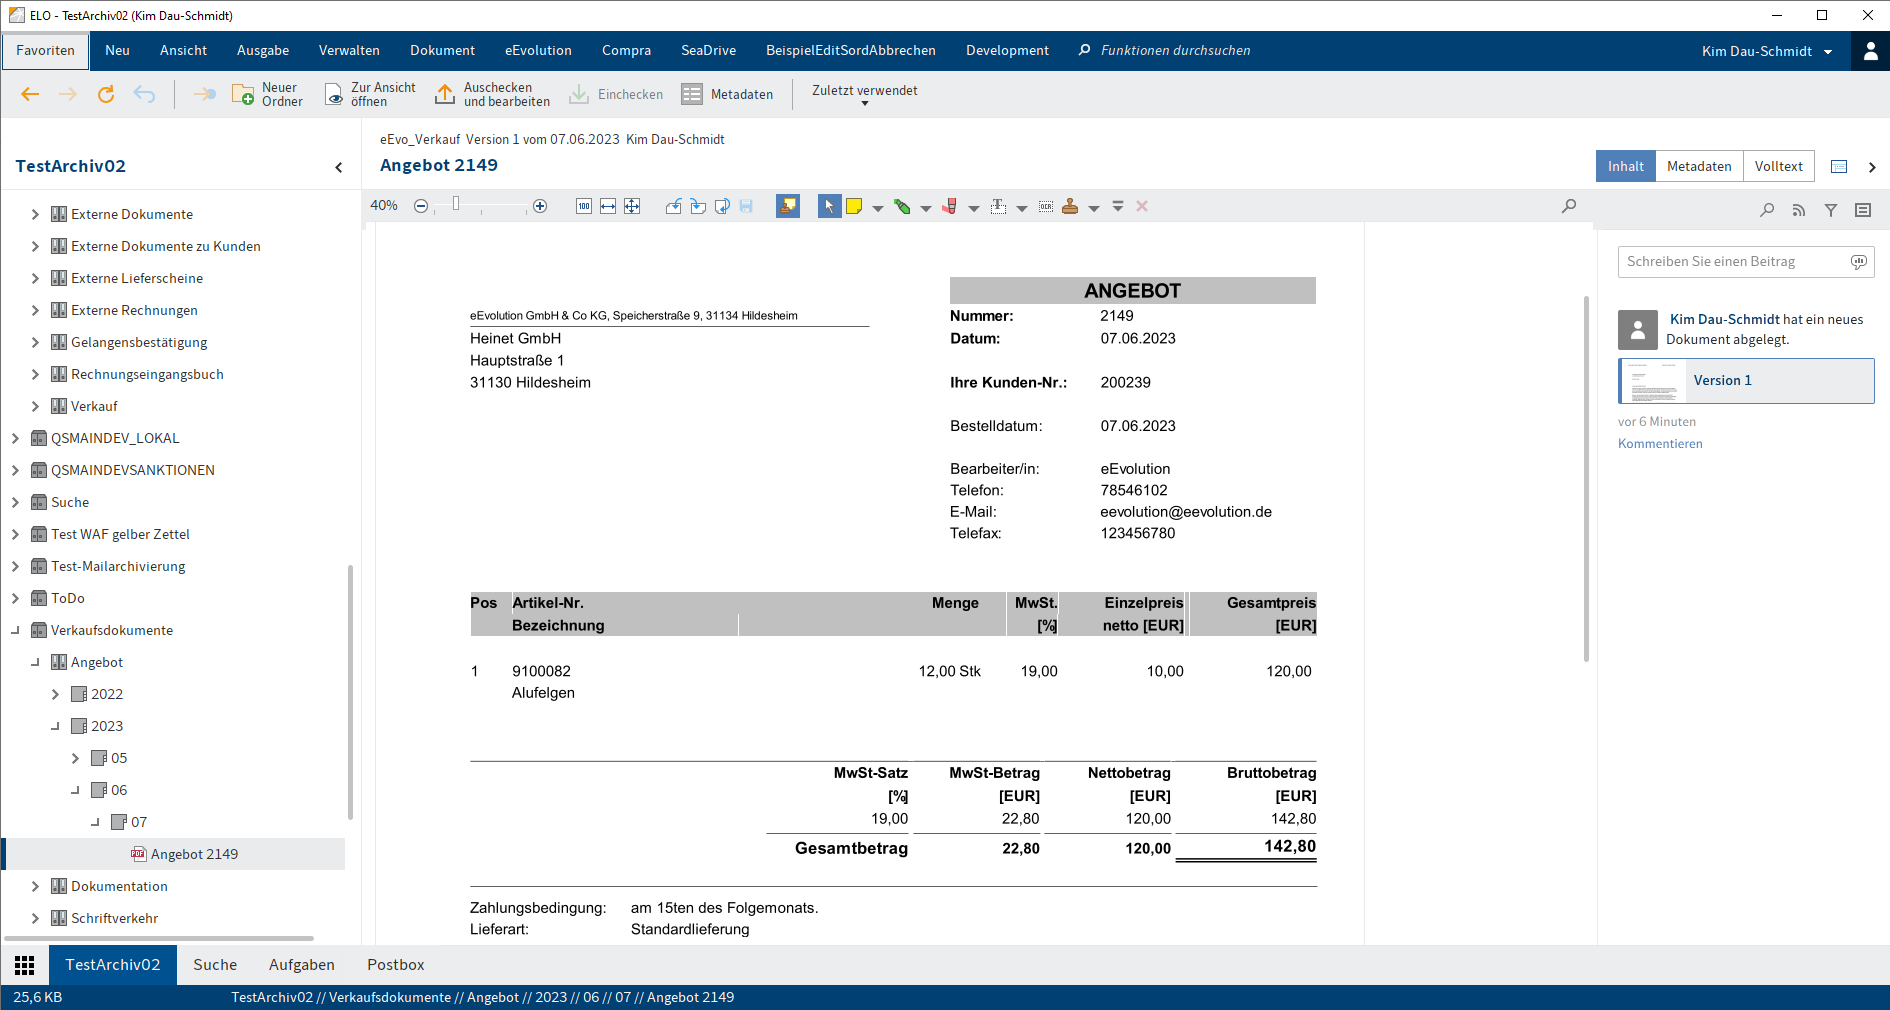Select the red marker strikeout tool

pyautogui.click(x=950, y=206)
